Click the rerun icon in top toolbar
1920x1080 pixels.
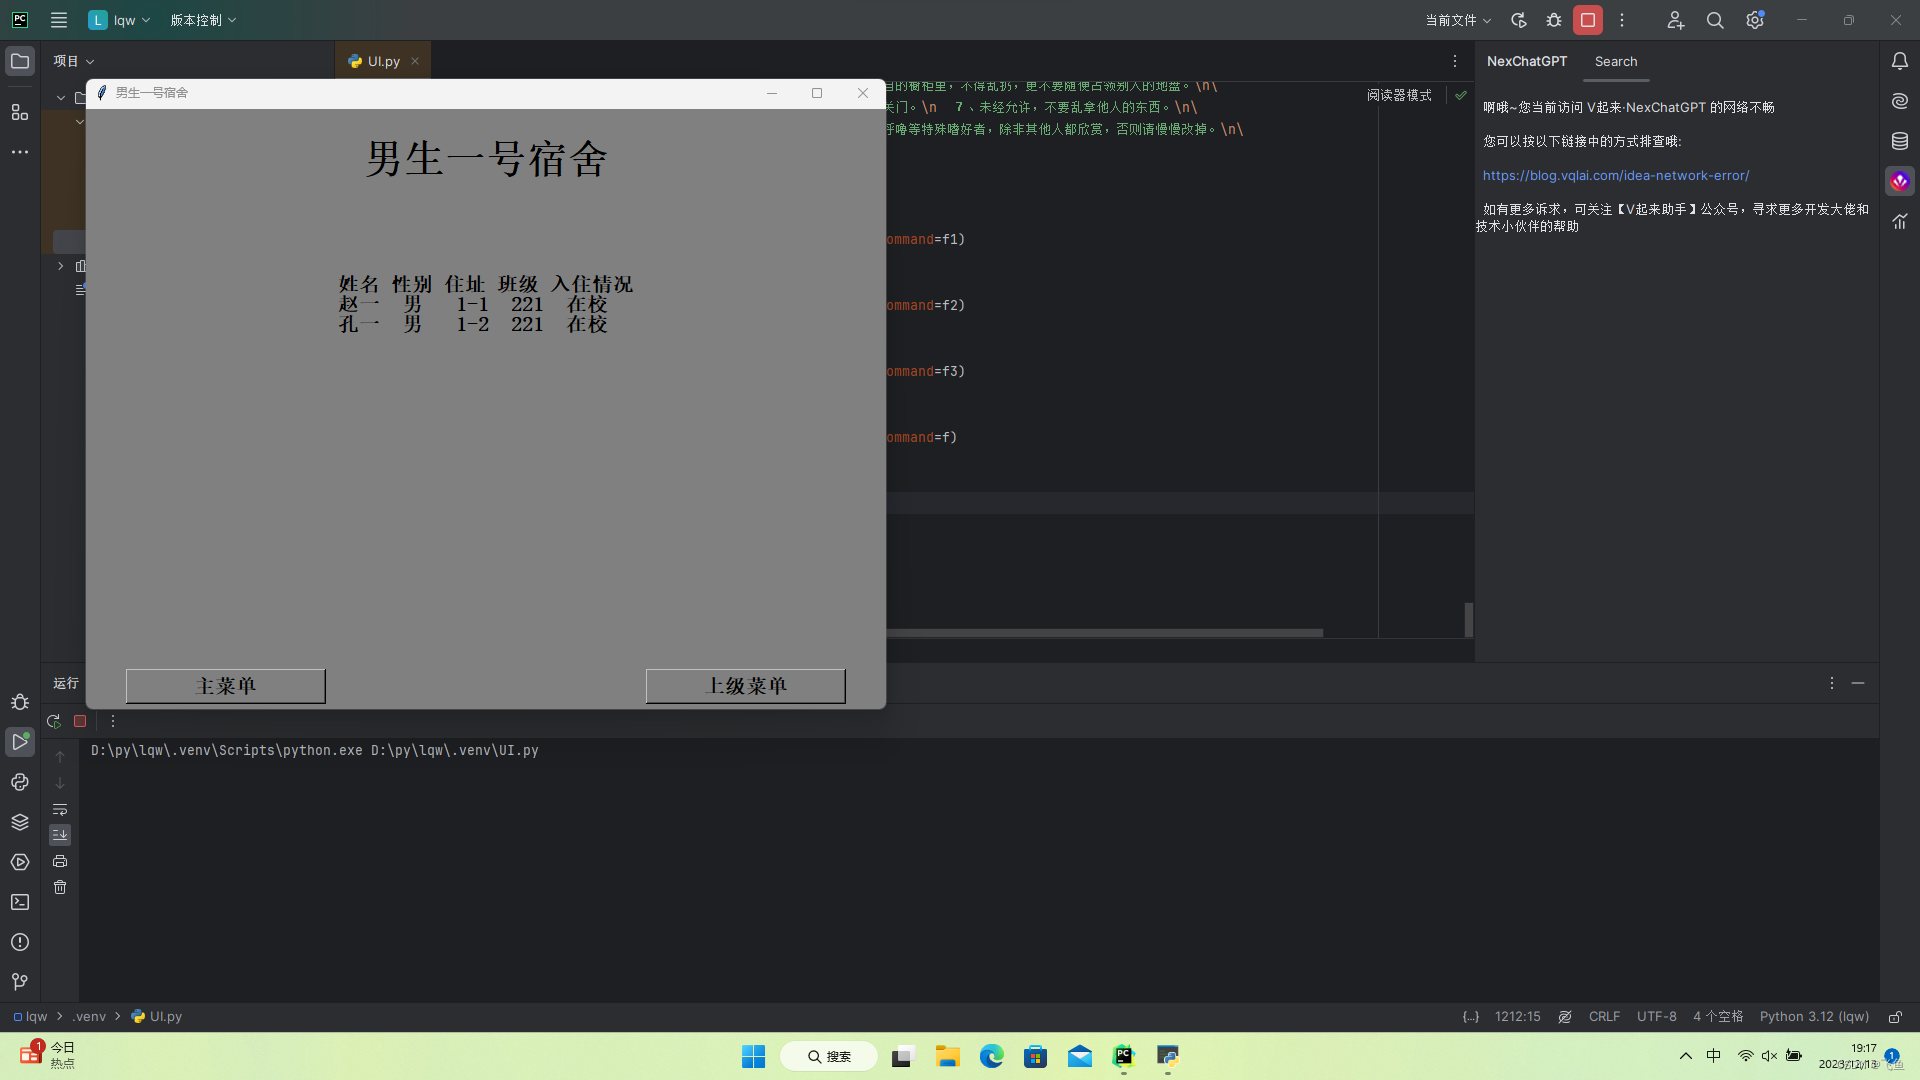coord(1519,20)
